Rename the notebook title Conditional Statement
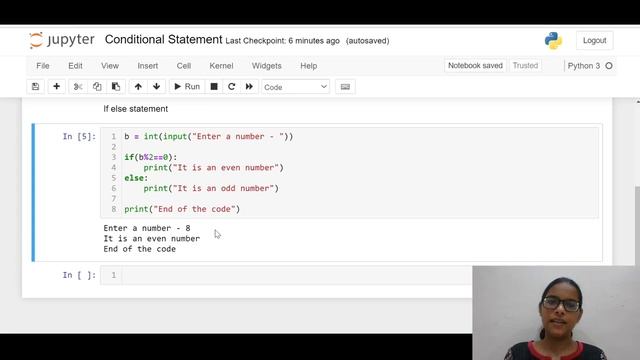 [x=163, y=40]
